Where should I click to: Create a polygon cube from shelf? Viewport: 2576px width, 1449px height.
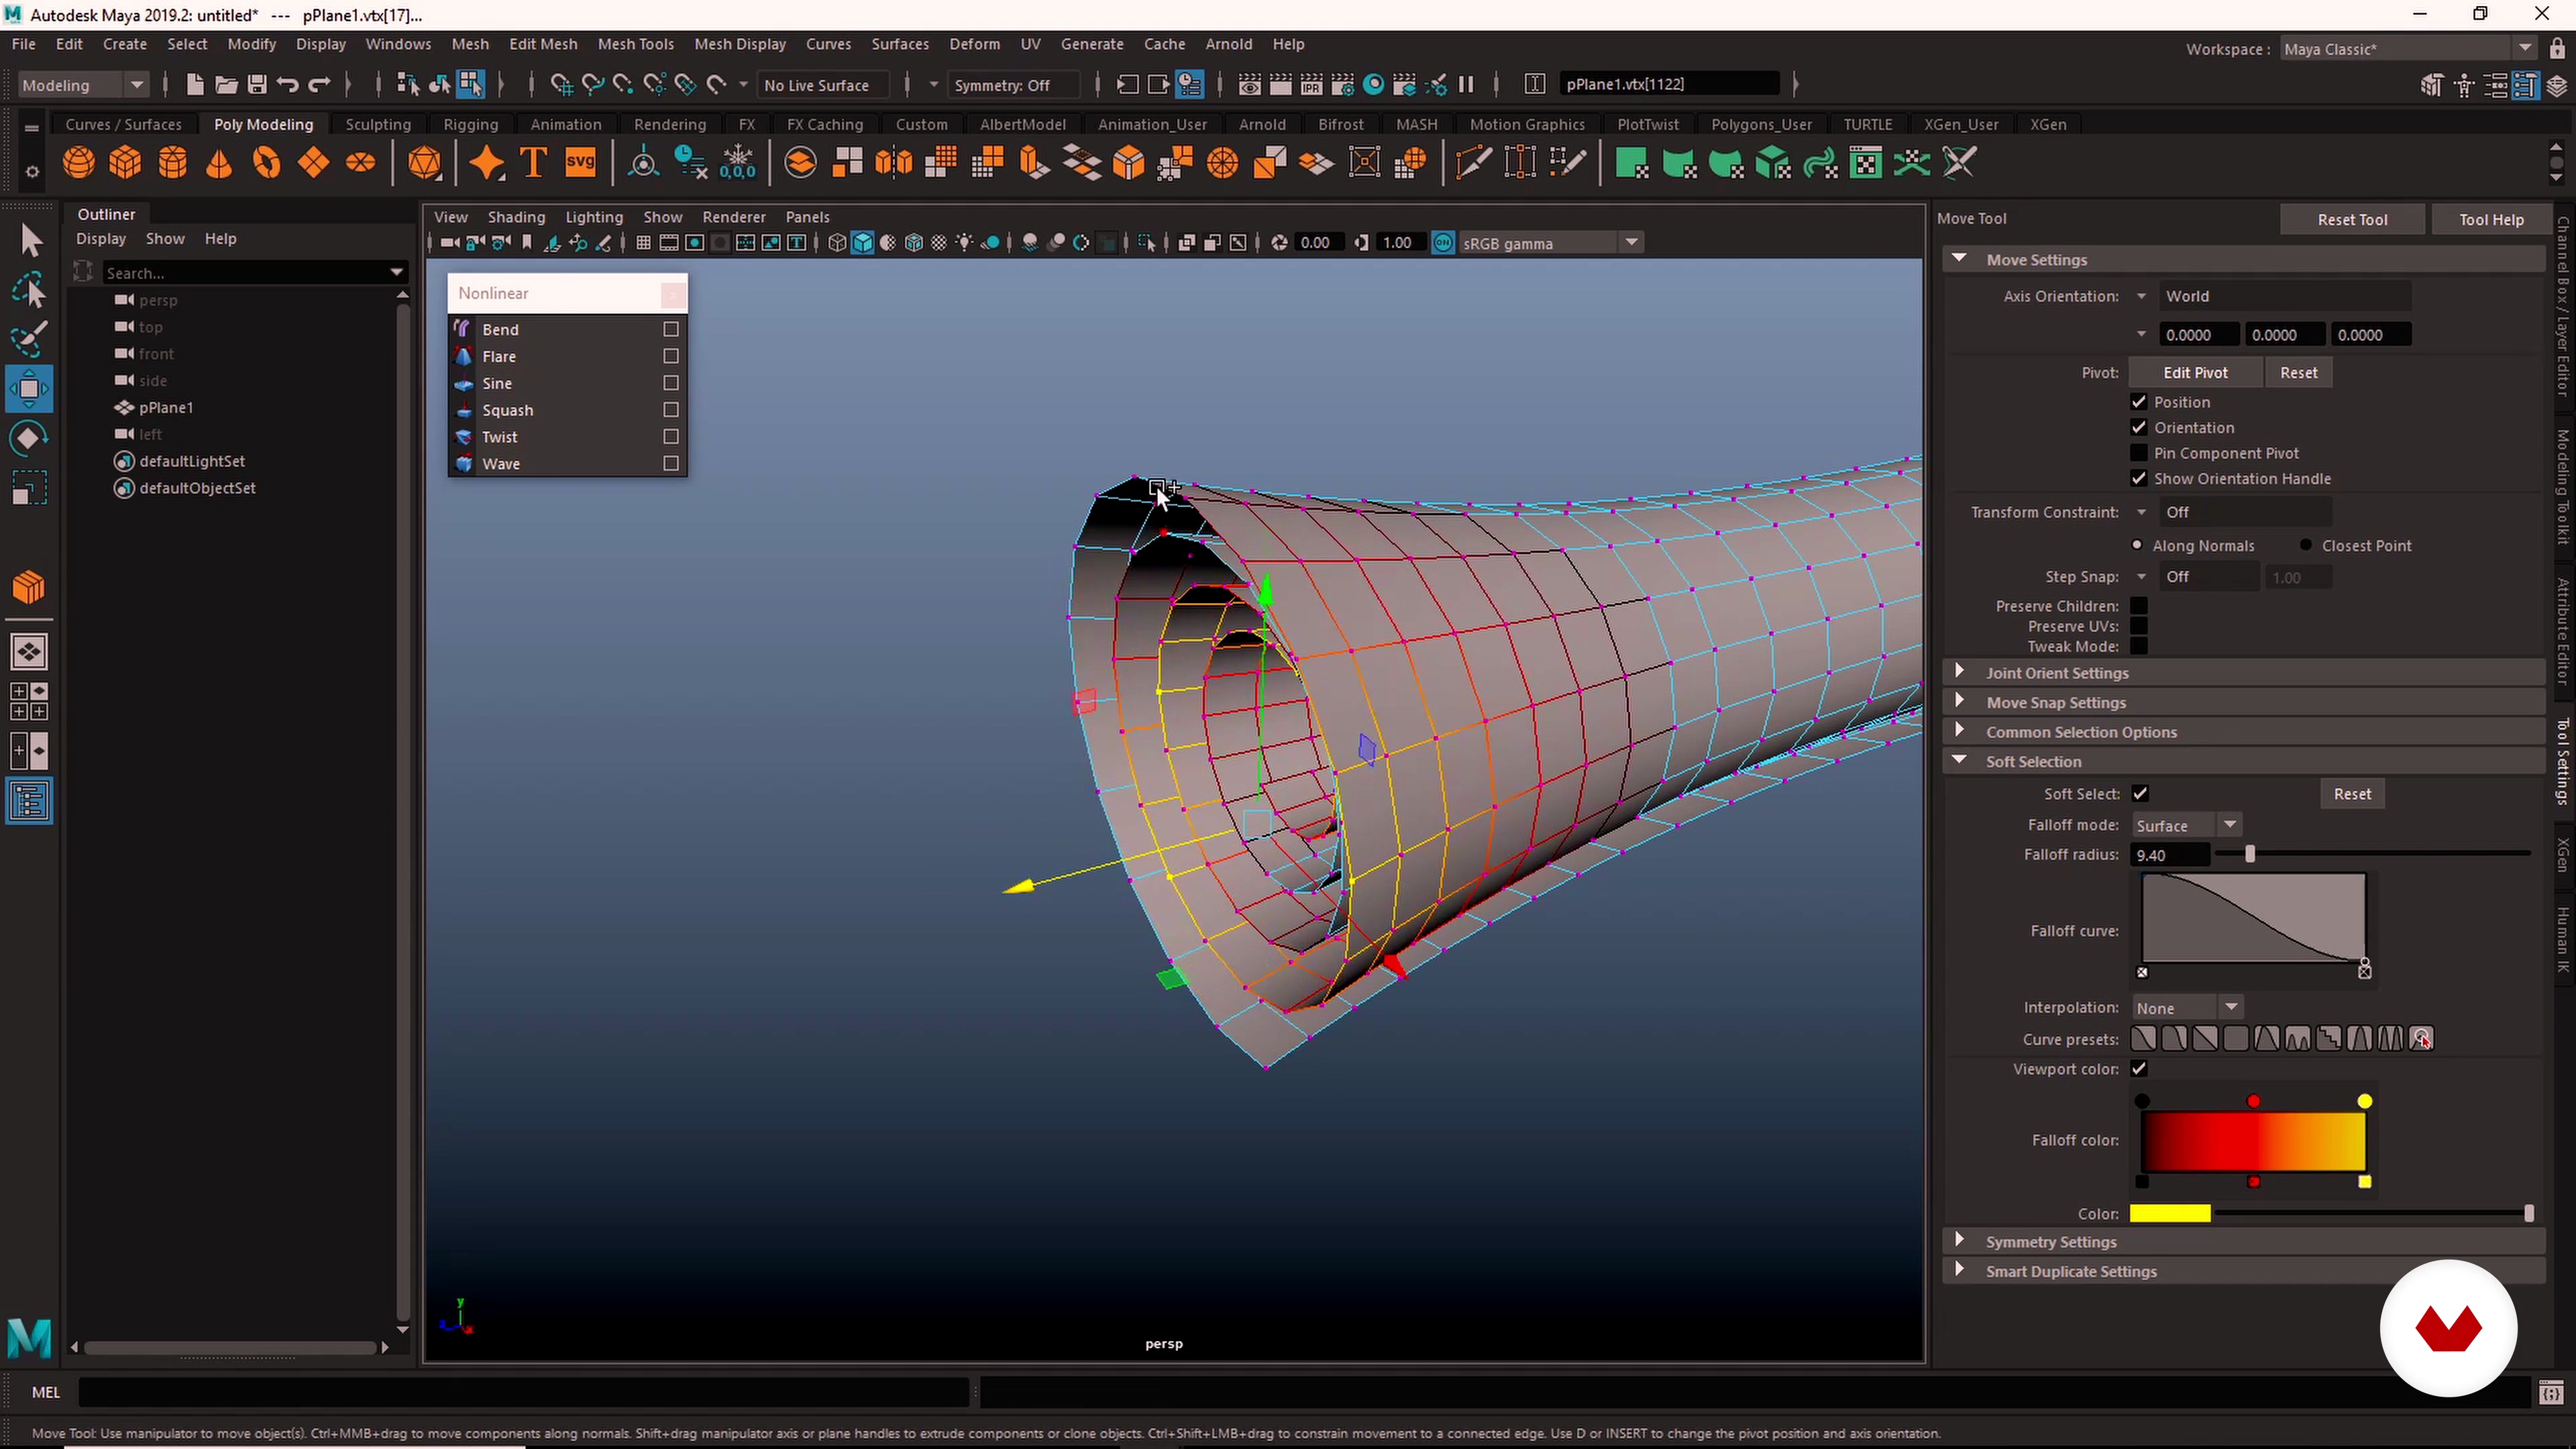click(125, 162)
